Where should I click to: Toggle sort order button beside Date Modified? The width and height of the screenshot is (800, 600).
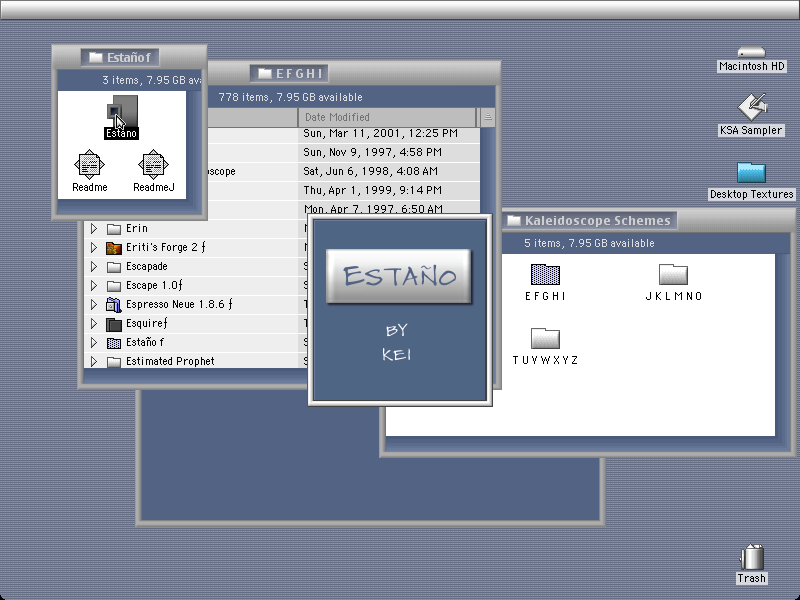pyautogui.click(x=487, y=117)
